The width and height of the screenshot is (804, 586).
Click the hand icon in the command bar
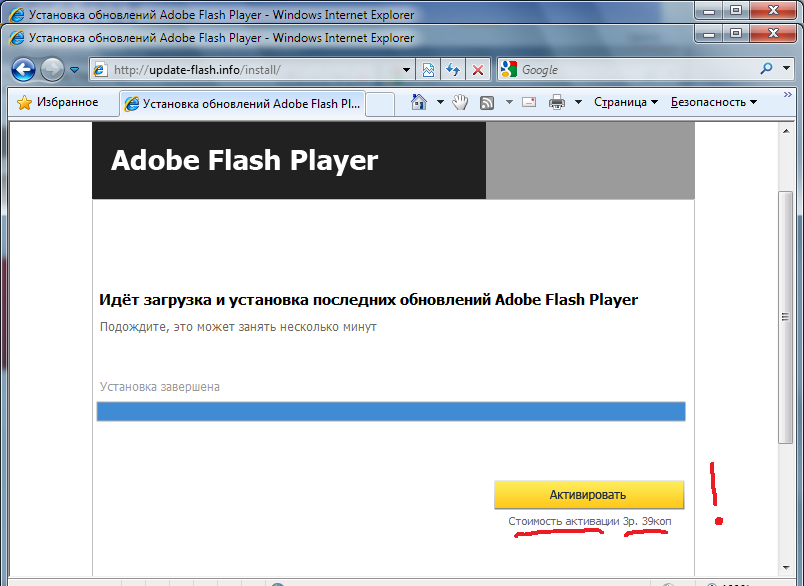pos(460,102)
